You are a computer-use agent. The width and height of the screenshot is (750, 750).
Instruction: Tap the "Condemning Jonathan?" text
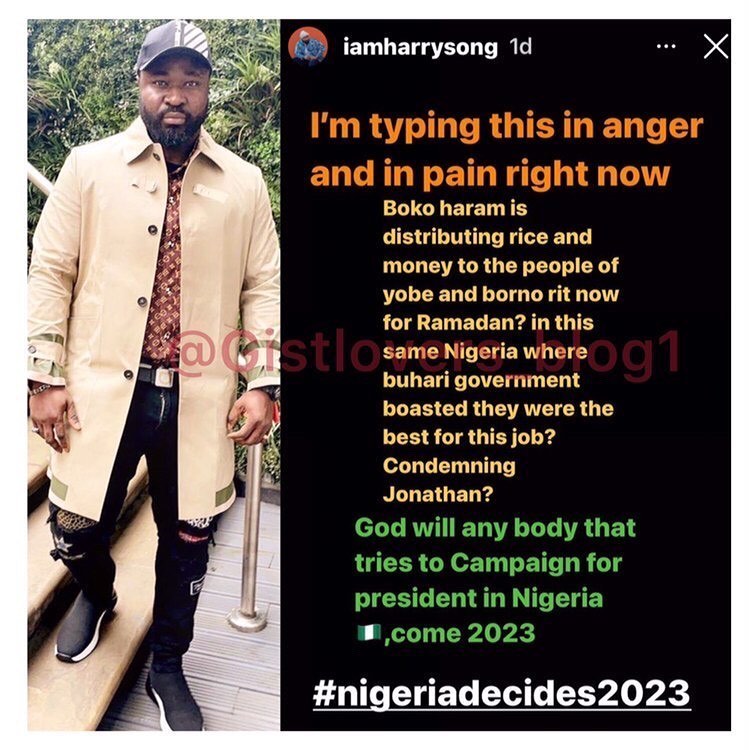pos(449,480)
